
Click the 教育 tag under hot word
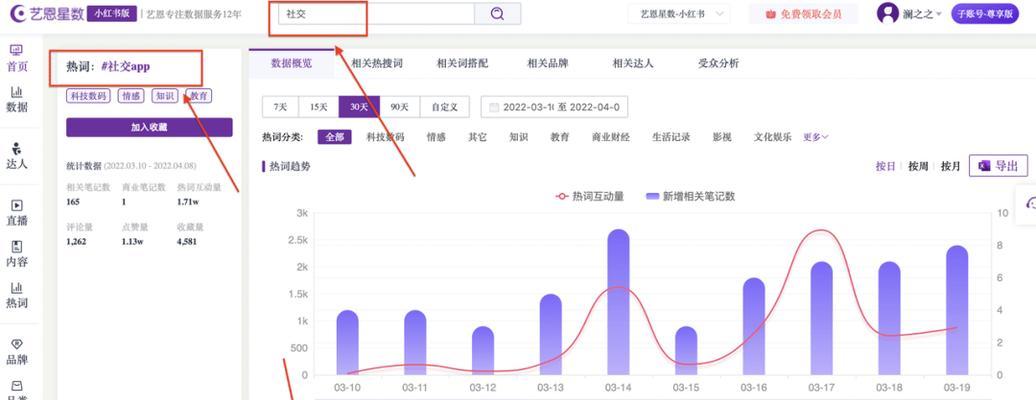(x=199, y=96)
